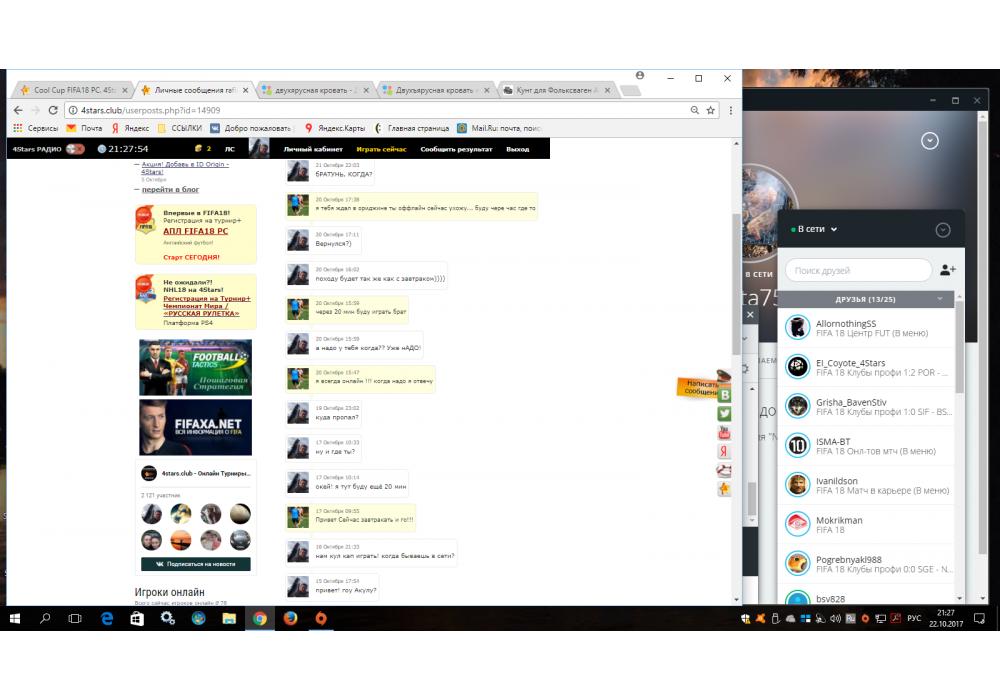Click the circled chevron beside В сети in Origin
This screenshot has width=1000, height=700.
[x=943, y=230]
